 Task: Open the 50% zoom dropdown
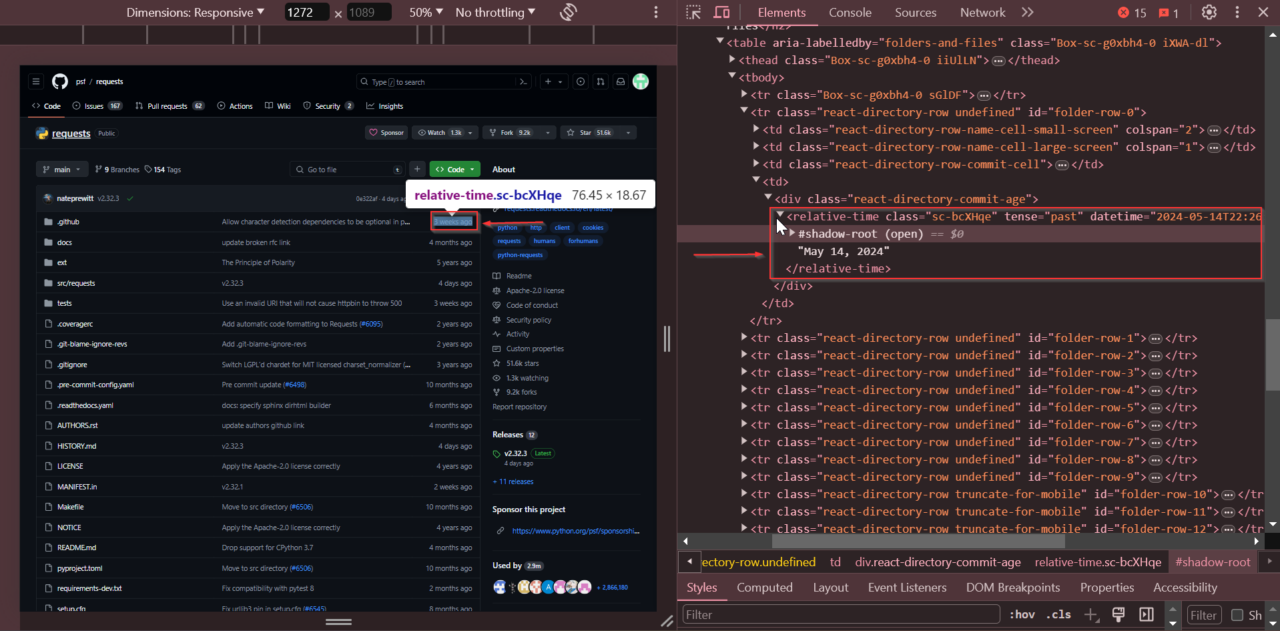(427, 12)
